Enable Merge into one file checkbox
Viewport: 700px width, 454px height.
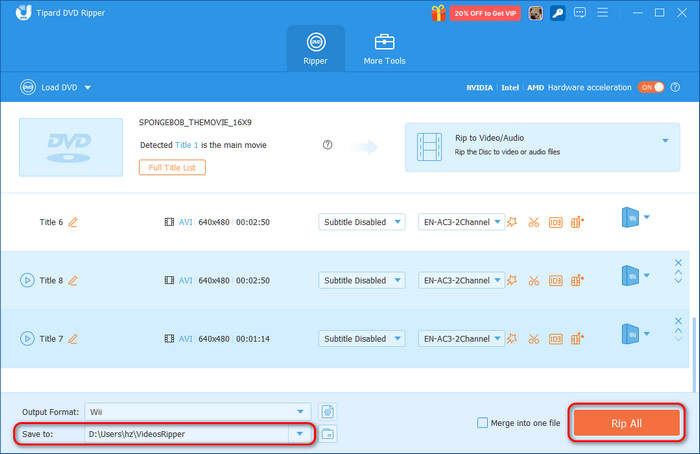point(483,423)
